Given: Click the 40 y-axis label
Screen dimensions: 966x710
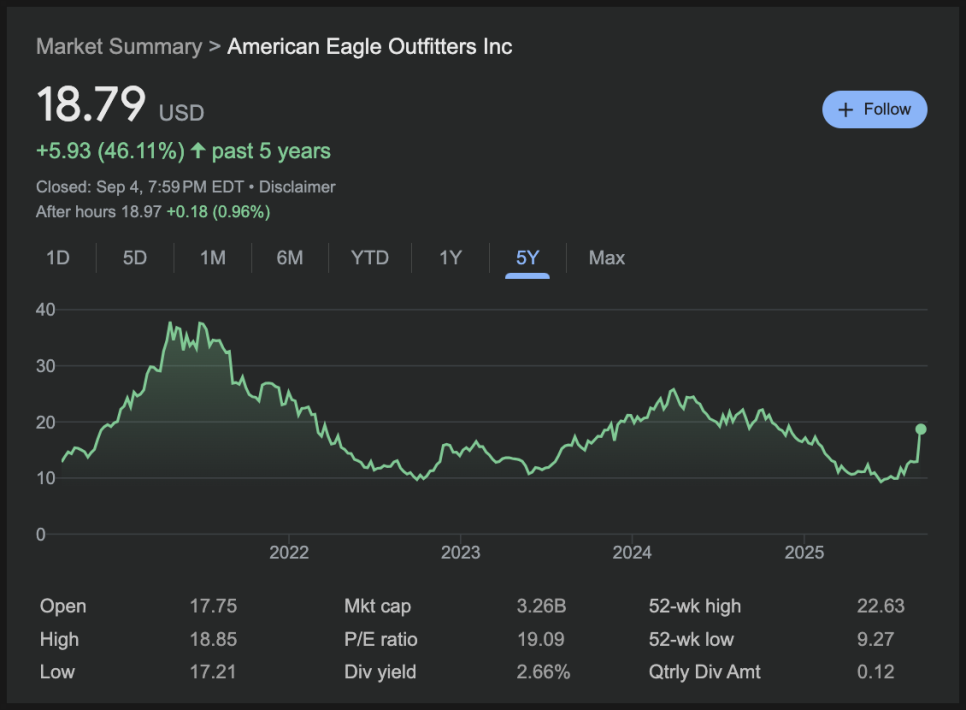Looking at the screenshot, I should [x=46, y=309].
